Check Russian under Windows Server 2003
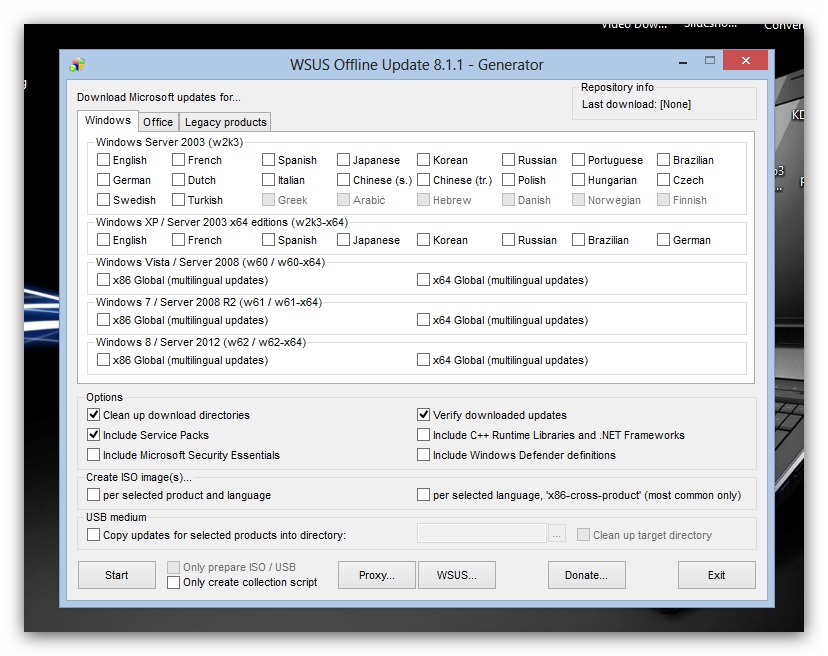828x656 pixels. (509, 160)
